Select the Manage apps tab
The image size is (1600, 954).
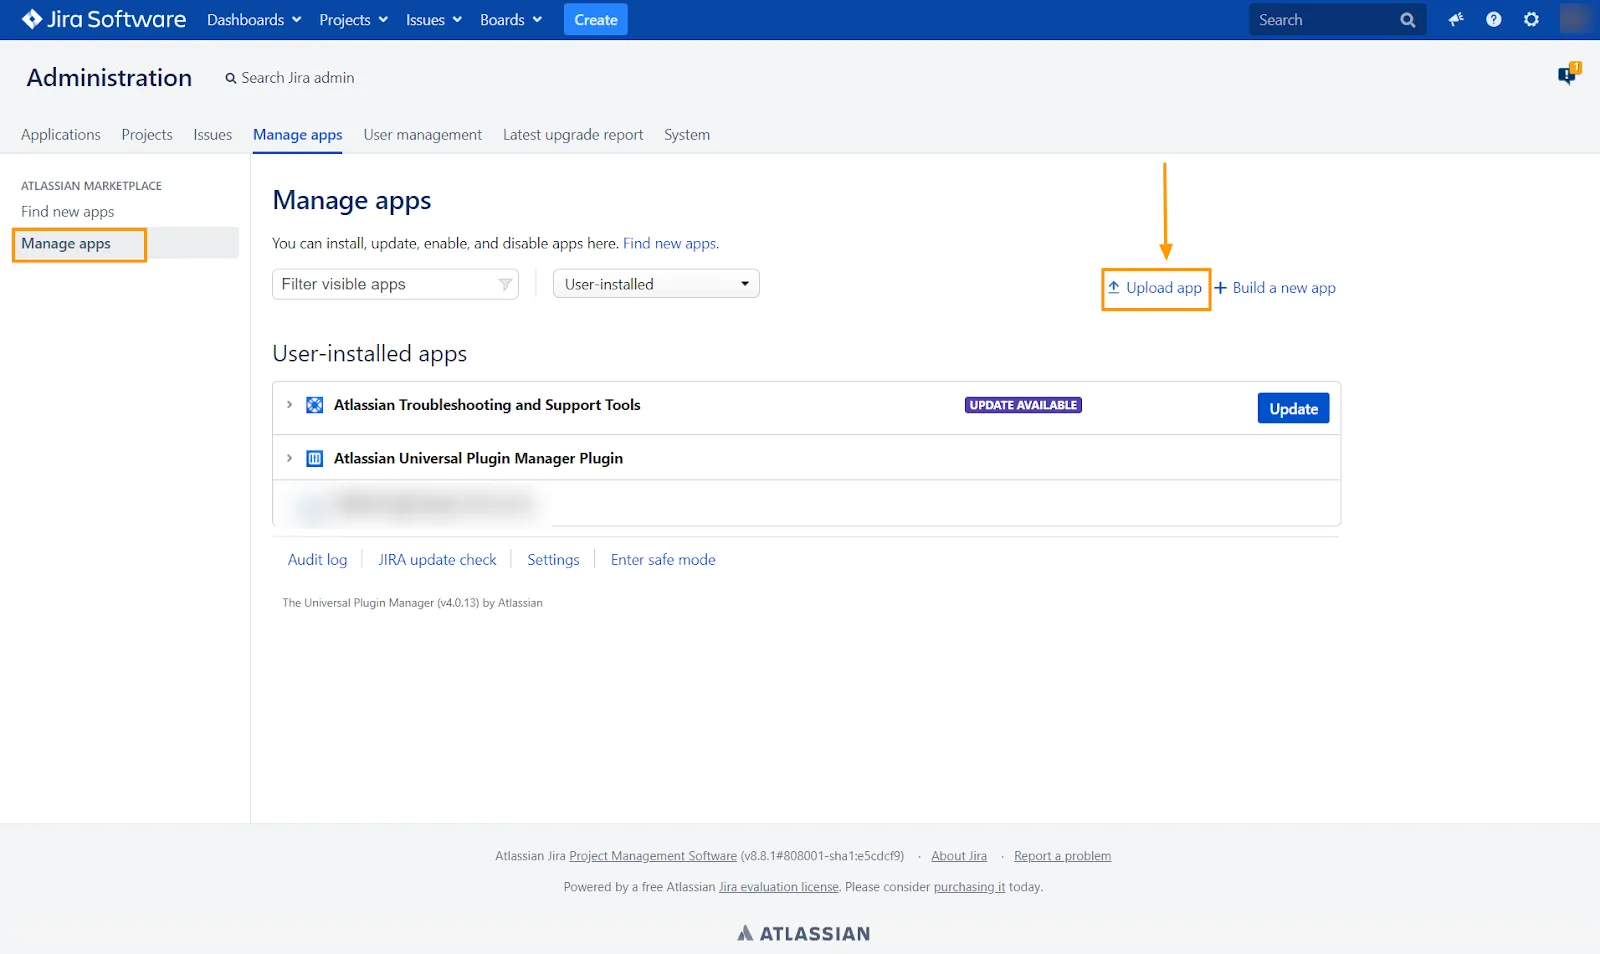point(297,135)
